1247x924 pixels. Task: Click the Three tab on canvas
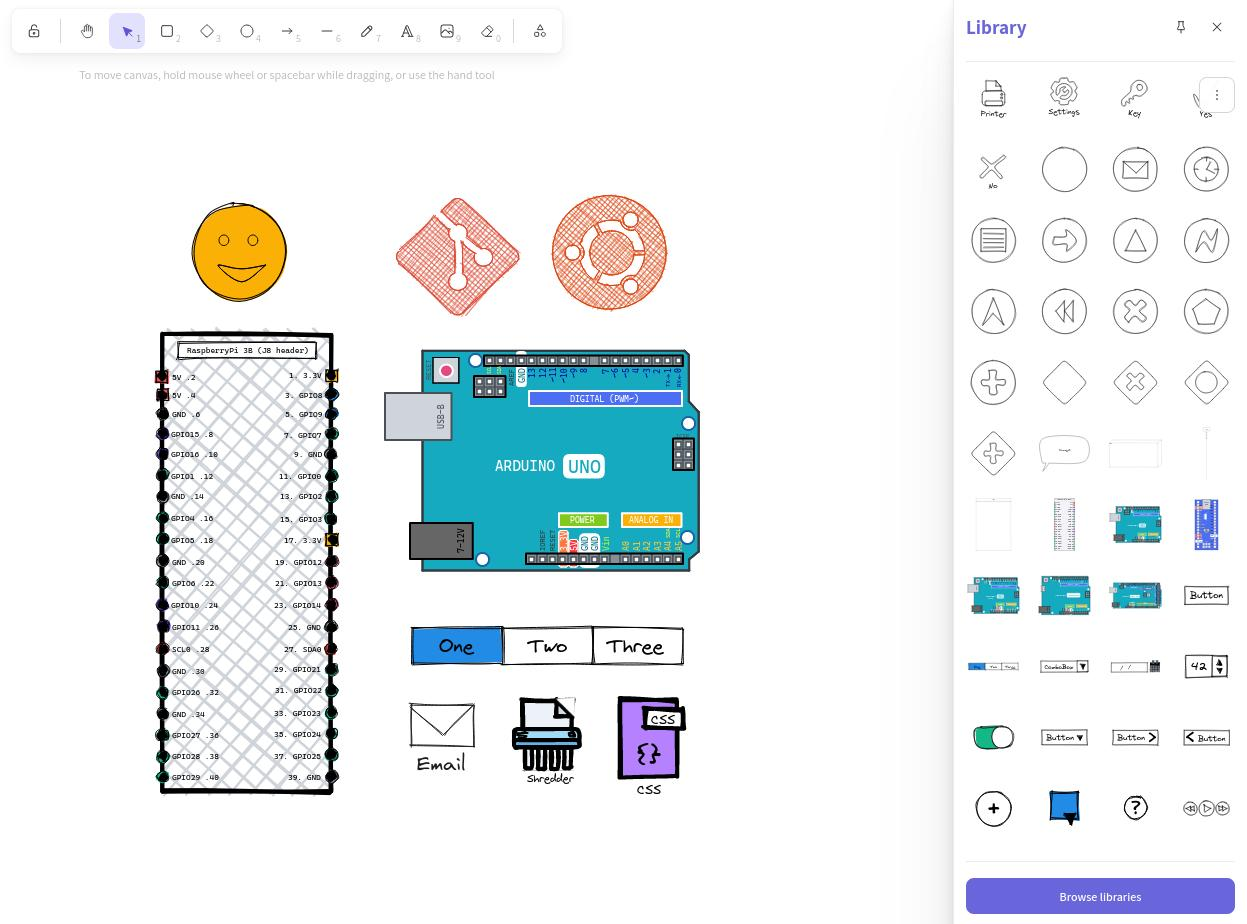638,646
